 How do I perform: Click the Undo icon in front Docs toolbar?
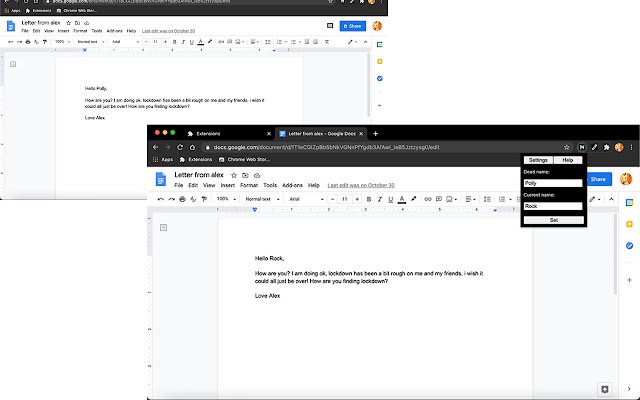click(x=160, y=199)
